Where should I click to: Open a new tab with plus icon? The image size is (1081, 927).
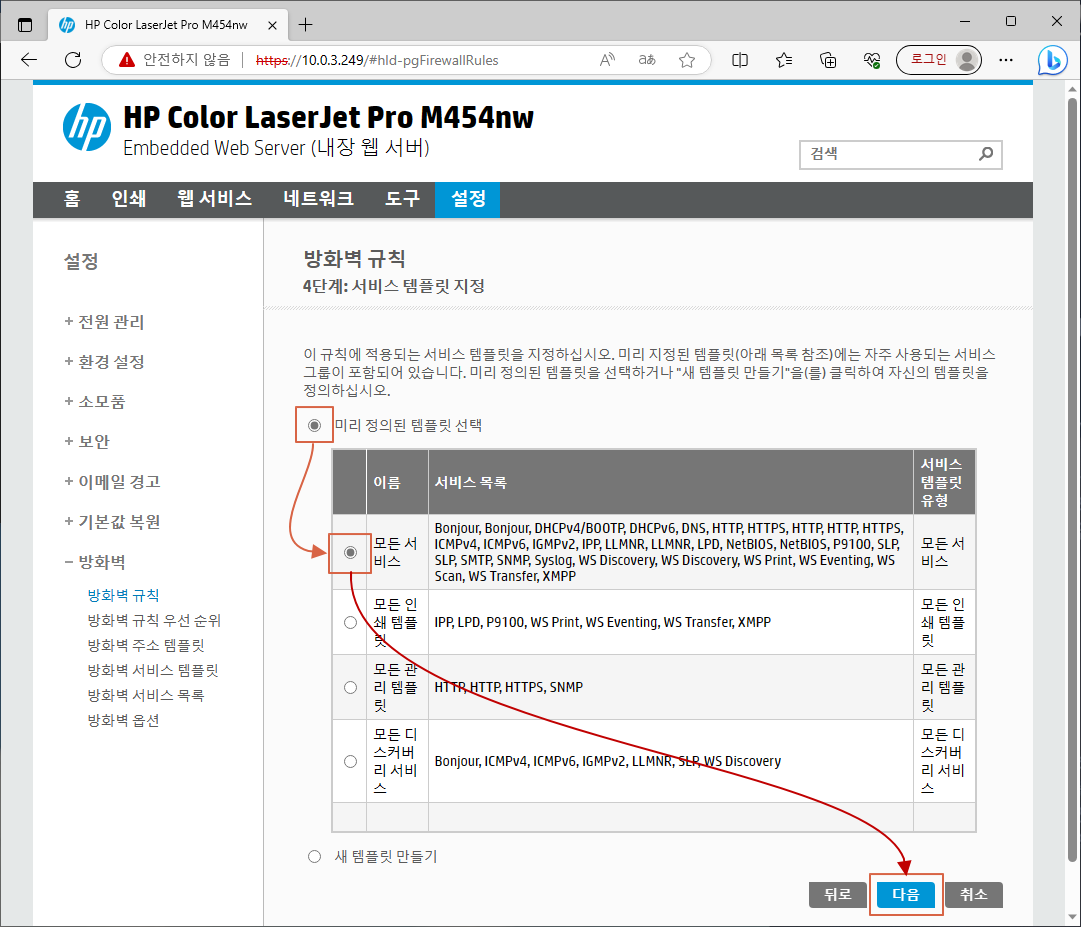[x=305, y=25]
